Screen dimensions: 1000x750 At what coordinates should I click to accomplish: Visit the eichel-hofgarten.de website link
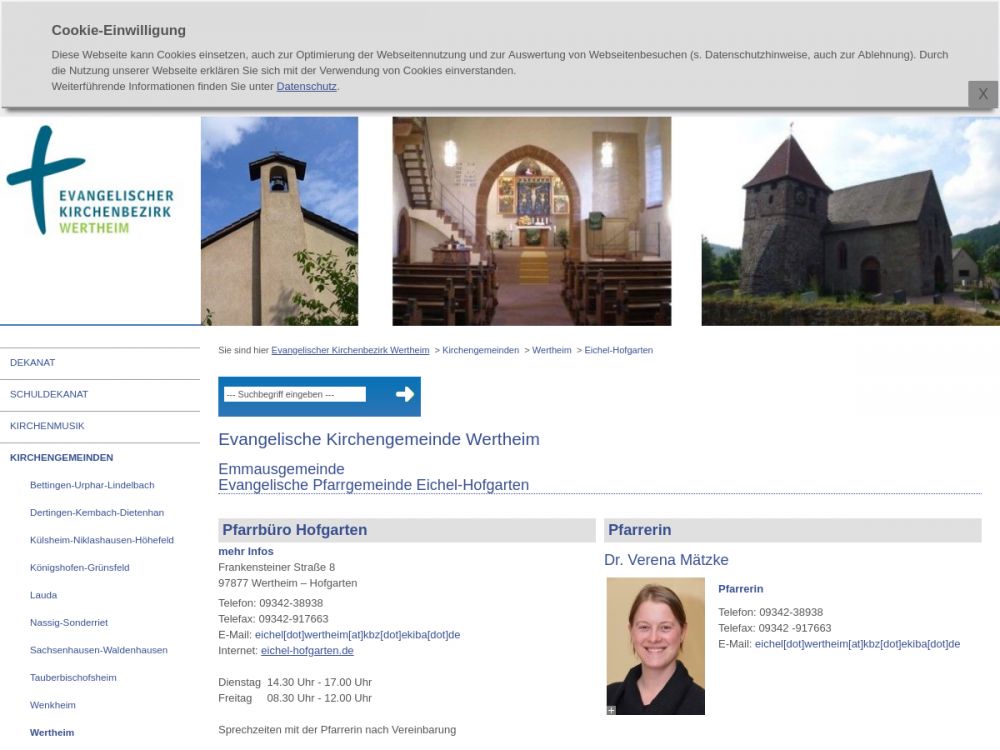point(307,651)
